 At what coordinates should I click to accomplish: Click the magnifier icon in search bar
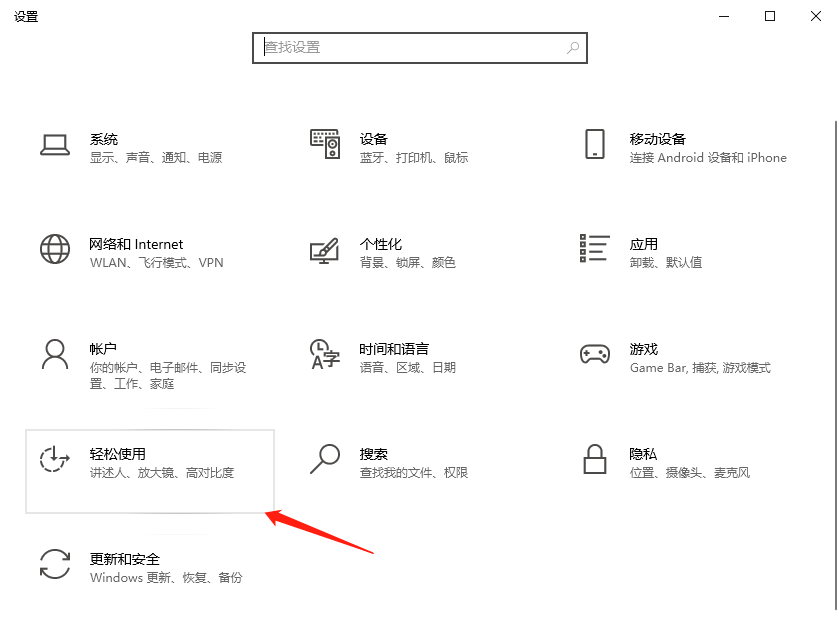[x=571, y=48]
